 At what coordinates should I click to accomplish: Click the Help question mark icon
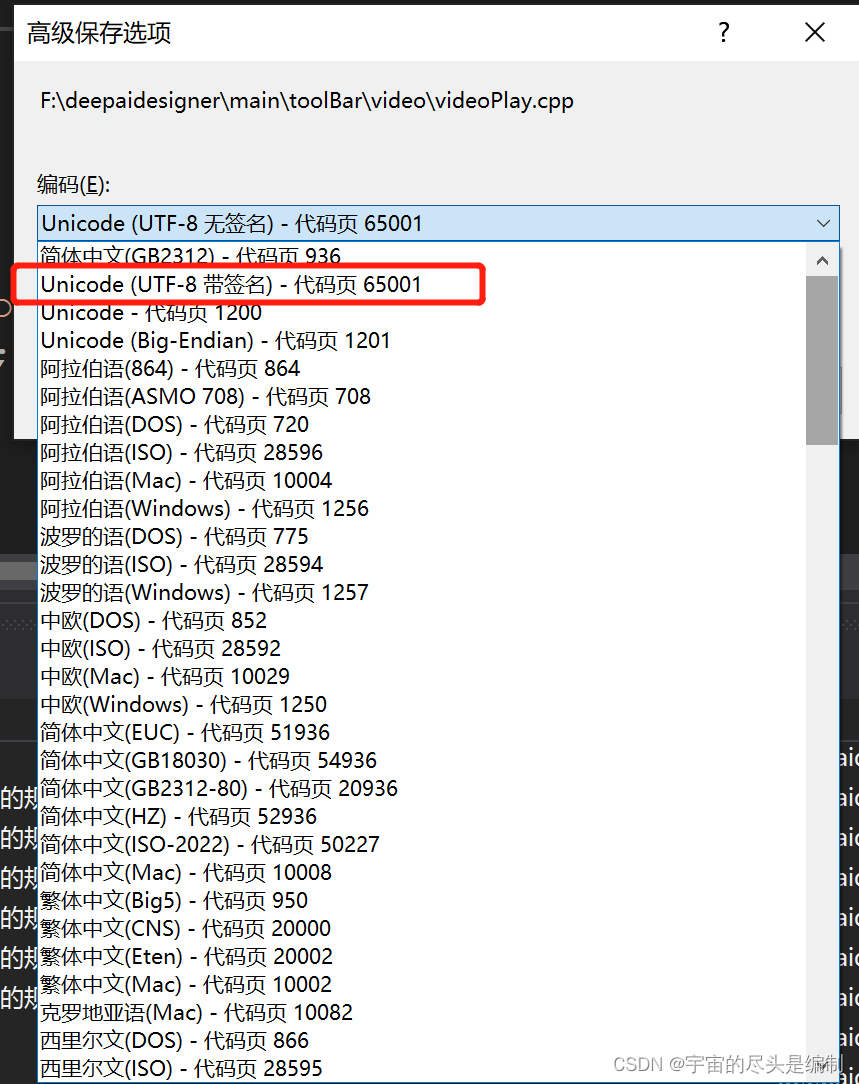click(723, 33)
